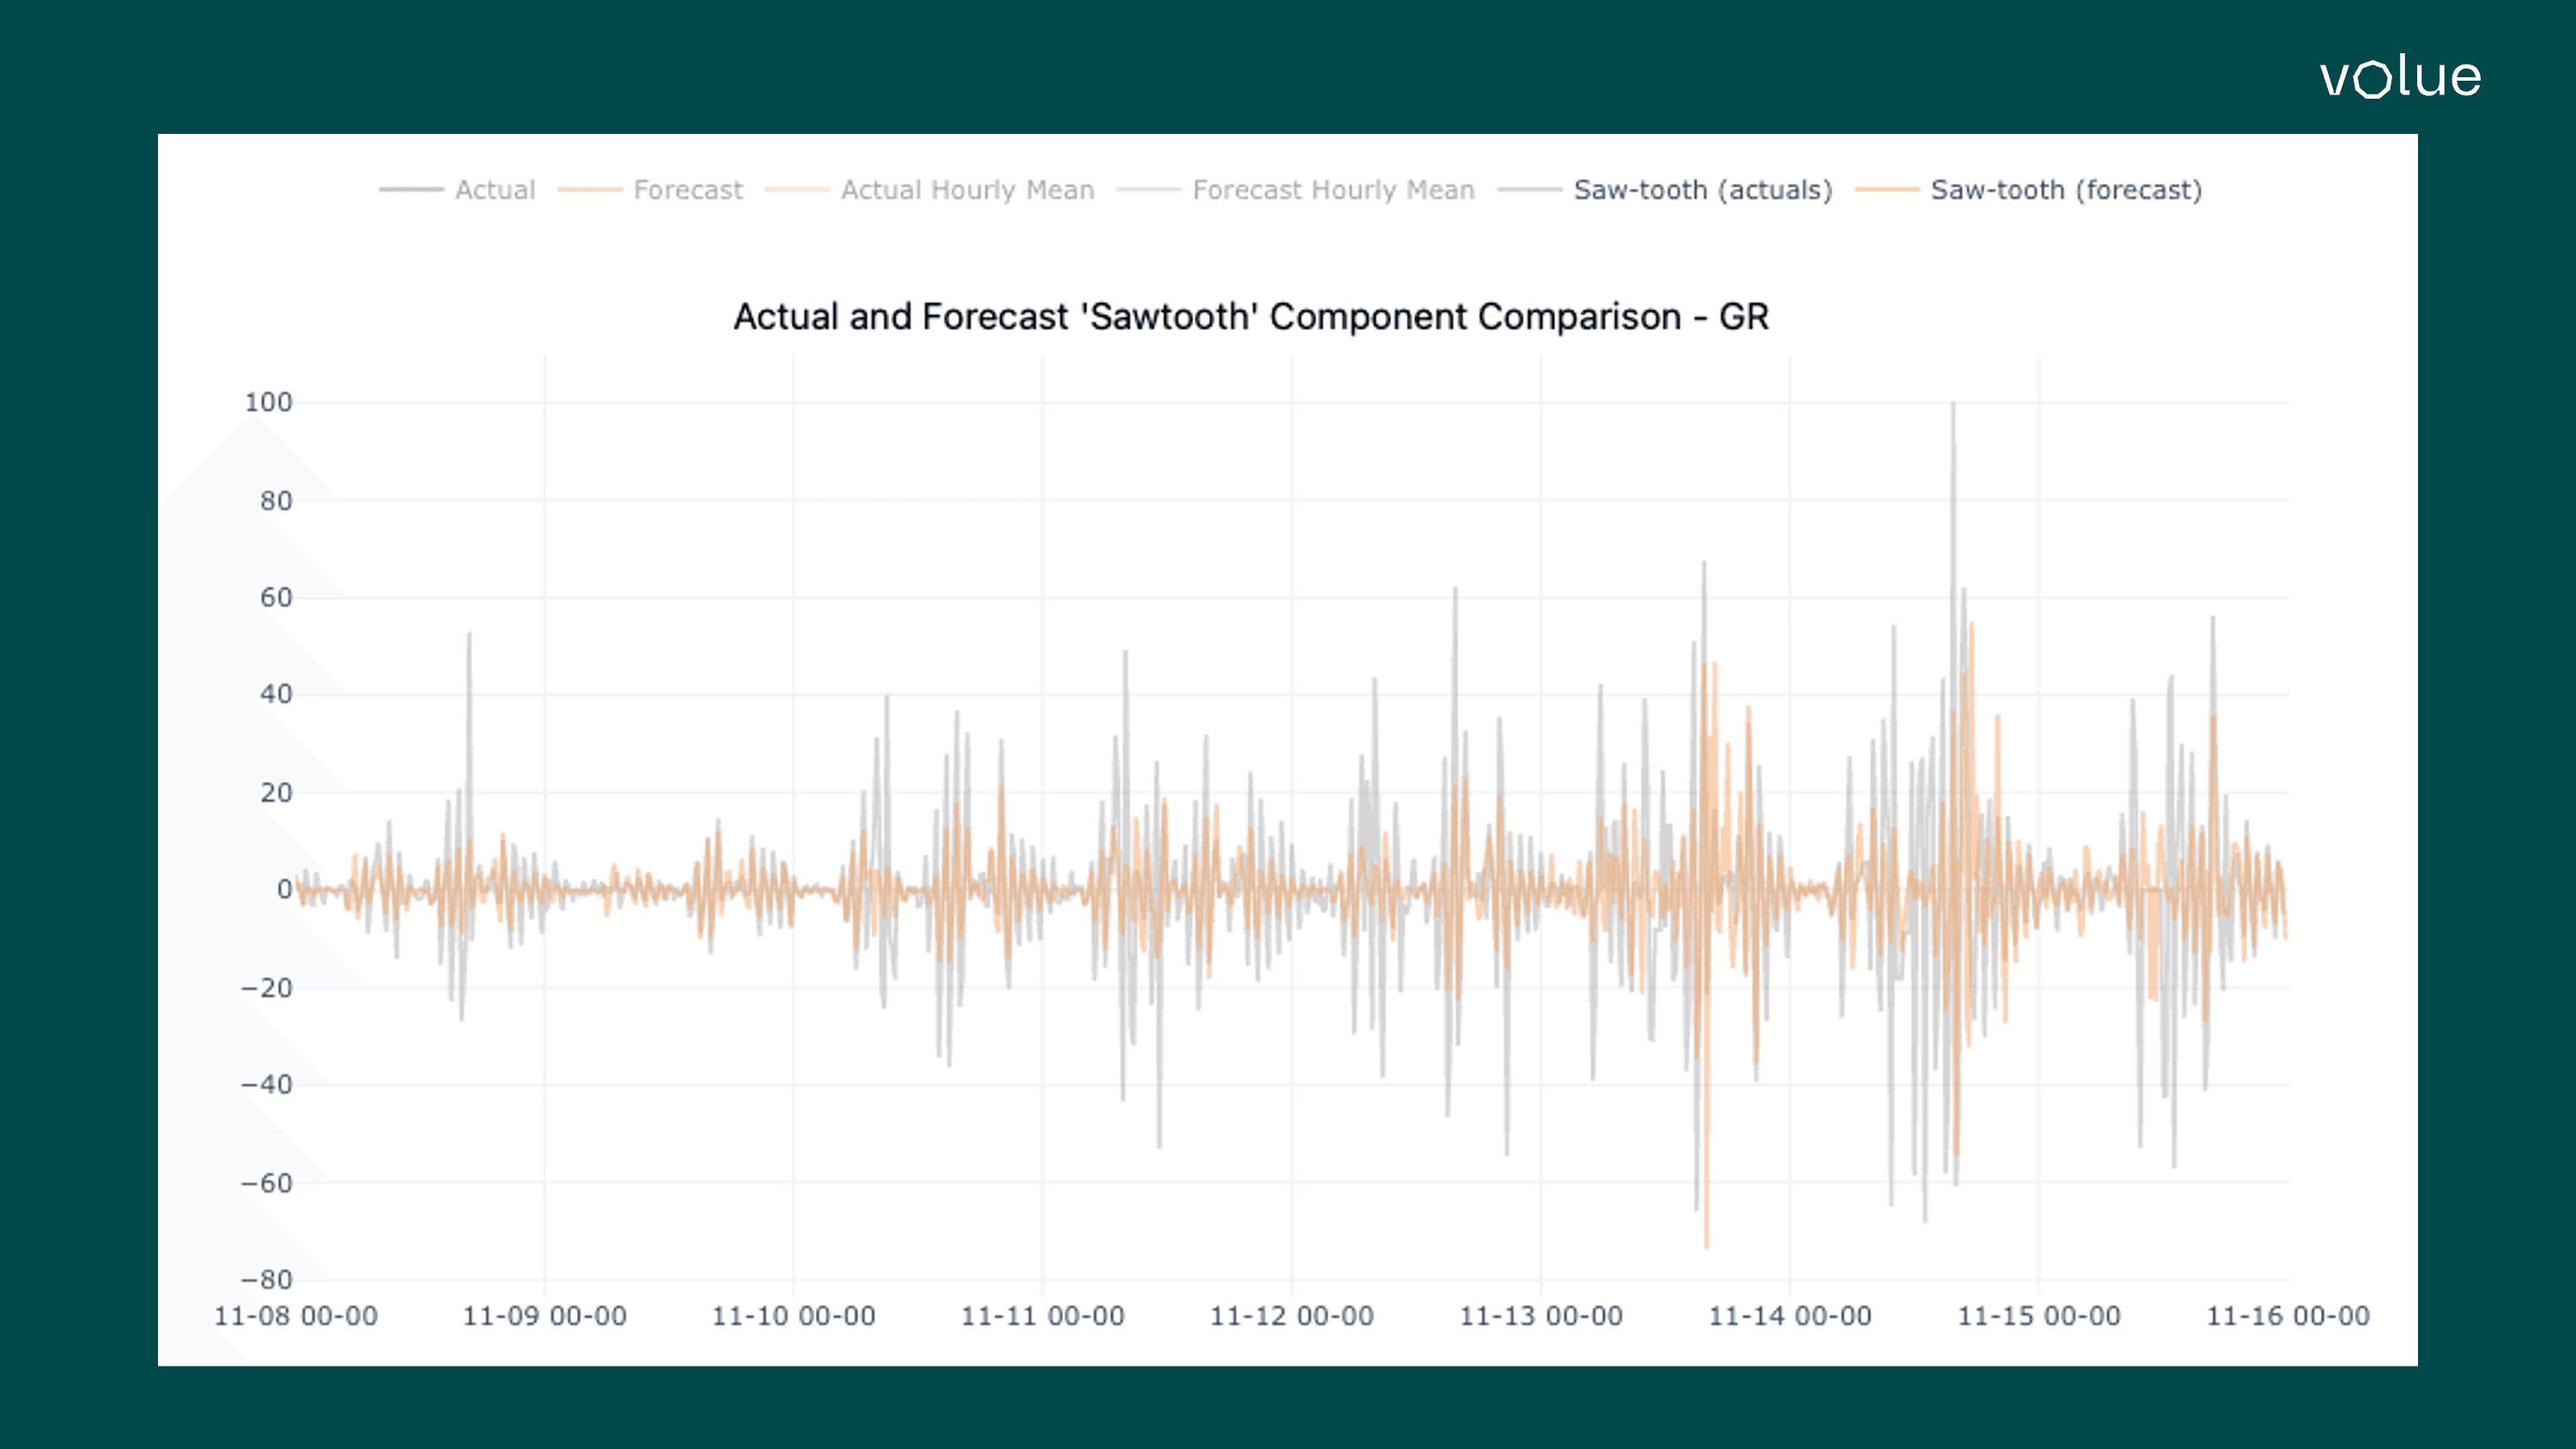Show the Actual Hourly Mean series
Screen dimensions: 2576x1449
point(966,190)
